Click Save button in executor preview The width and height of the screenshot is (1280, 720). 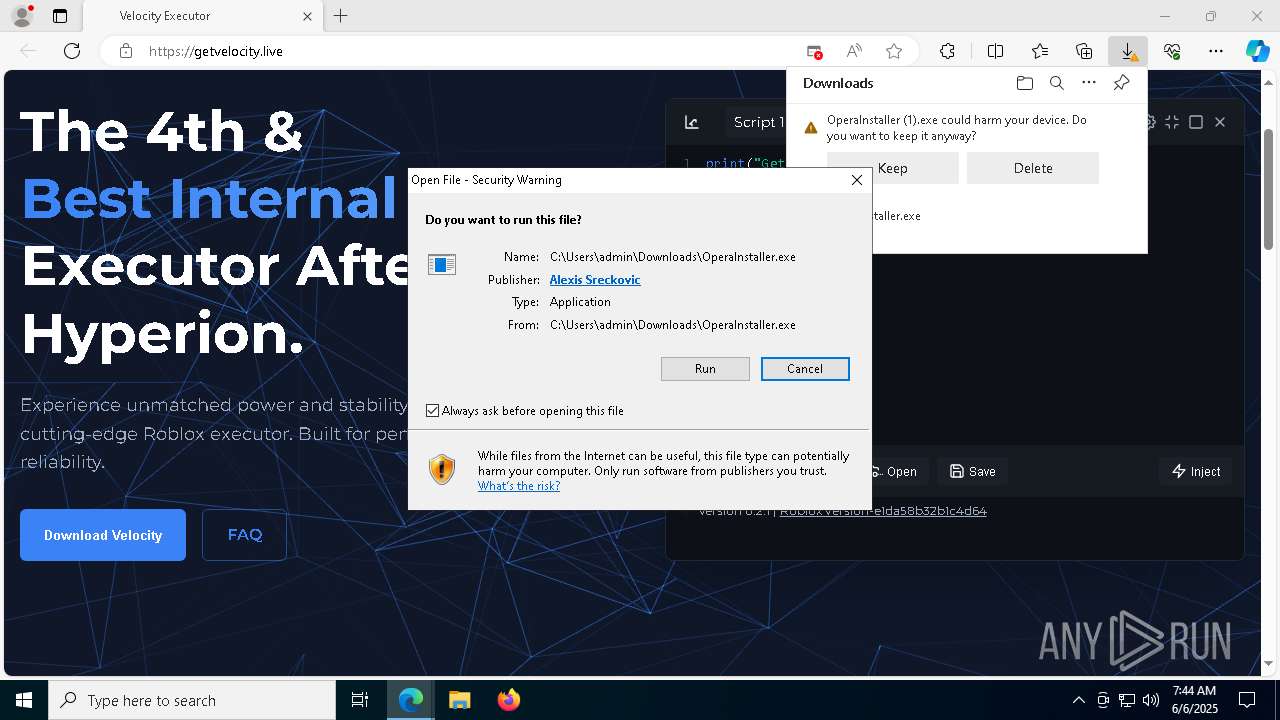(x=973, y=471)
